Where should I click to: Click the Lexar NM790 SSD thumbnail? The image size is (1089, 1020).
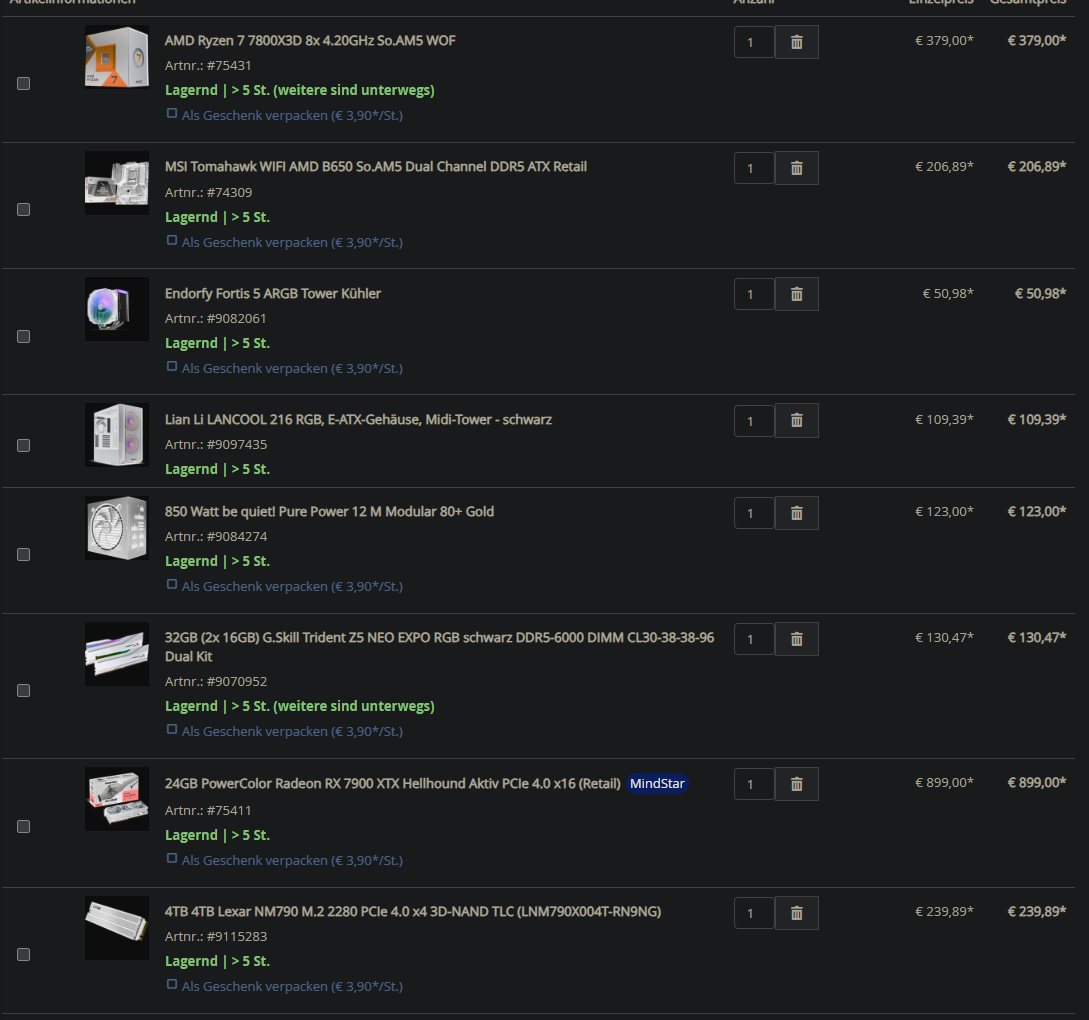[117, 928]
